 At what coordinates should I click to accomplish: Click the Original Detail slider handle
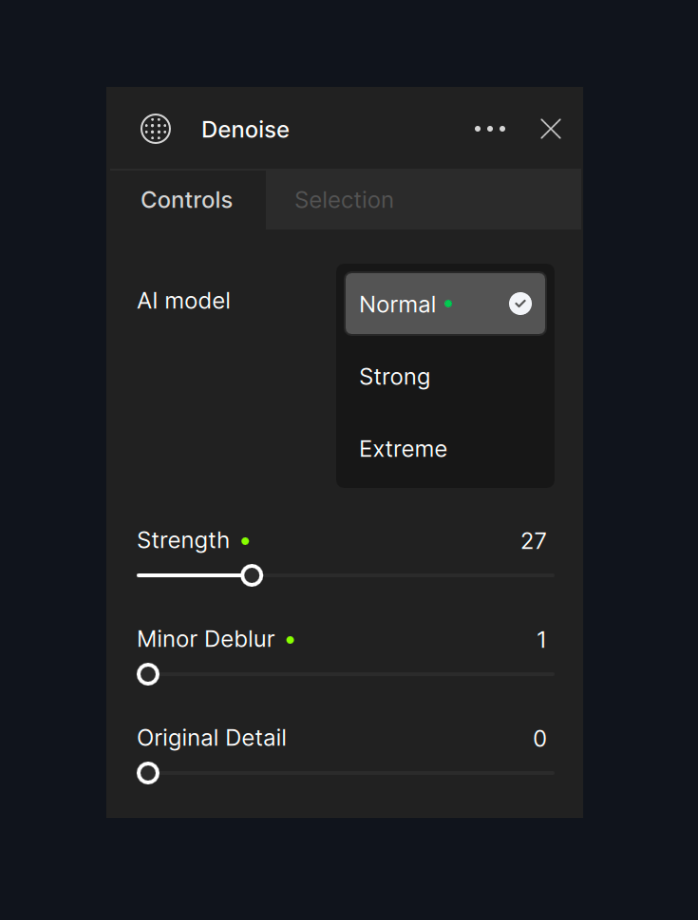[x=148, y=773]
